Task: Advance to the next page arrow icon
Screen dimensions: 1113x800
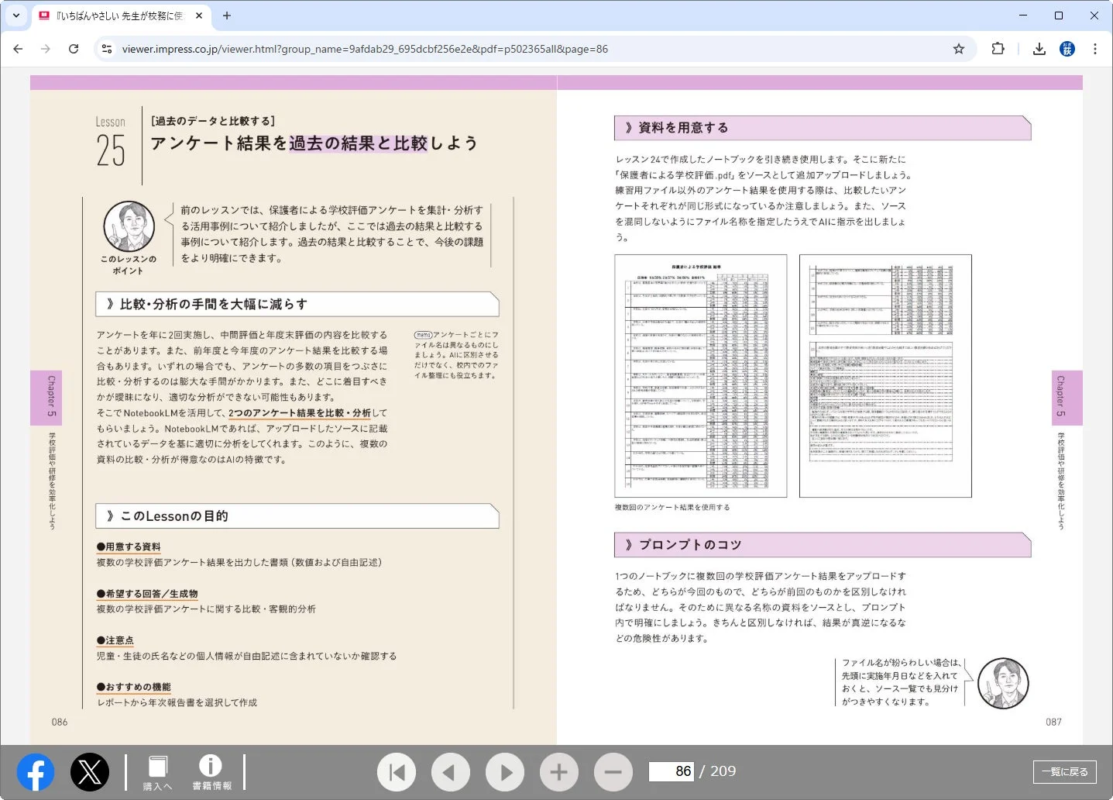Action: (504, 771)
